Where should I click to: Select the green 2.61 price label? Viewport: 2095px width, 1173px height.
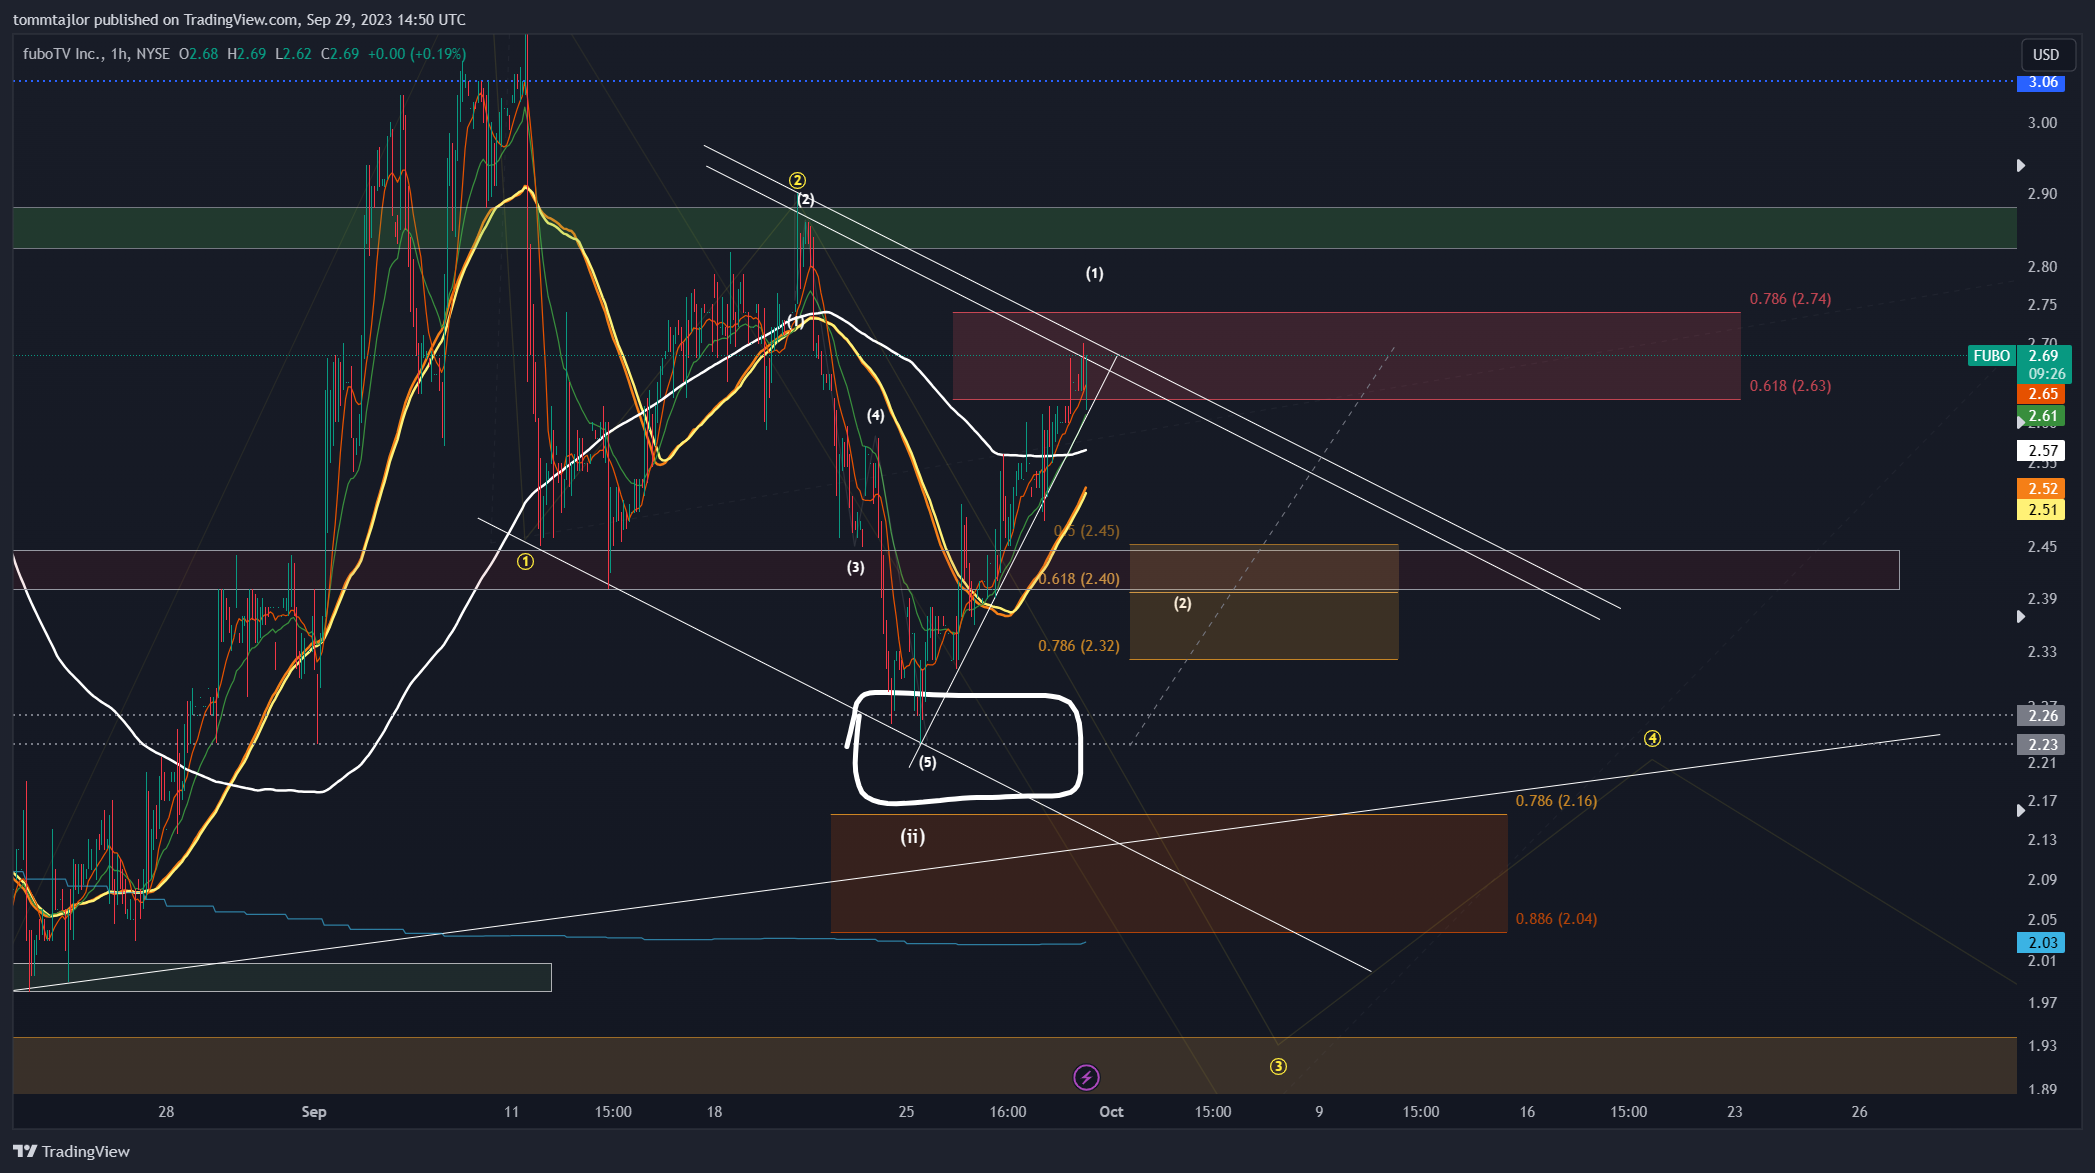coord(2041,416)
